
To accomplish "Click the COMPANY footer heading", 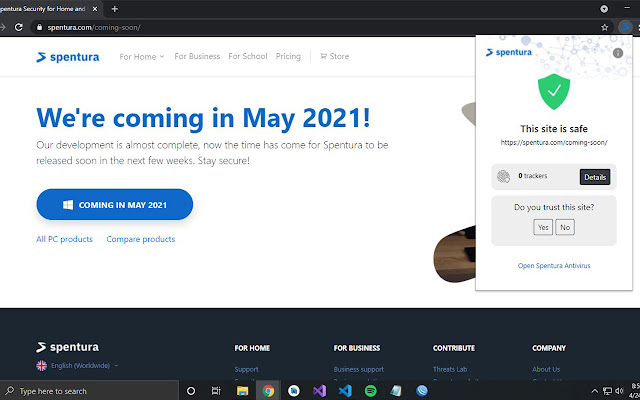I will [549, 348].
